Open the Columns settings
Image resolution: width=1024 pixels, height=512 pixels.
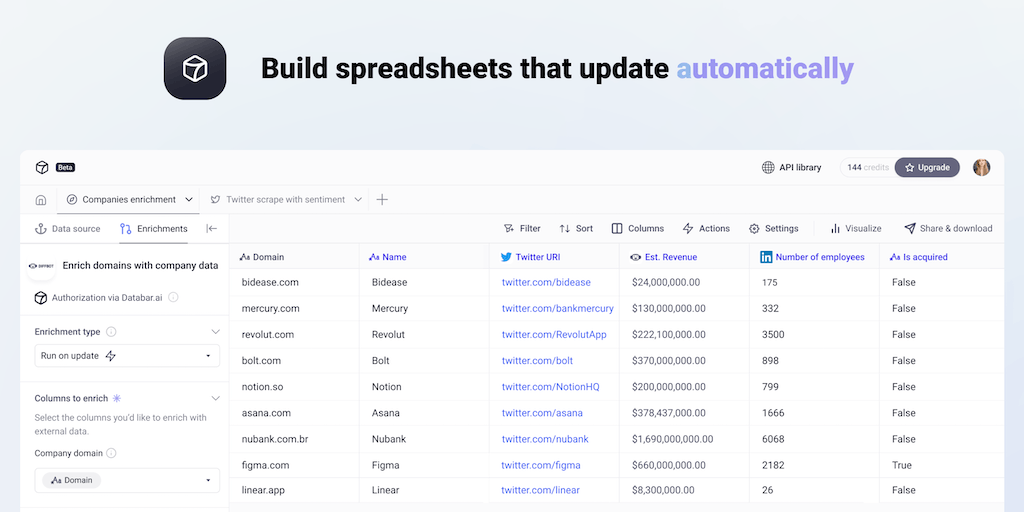637,228
